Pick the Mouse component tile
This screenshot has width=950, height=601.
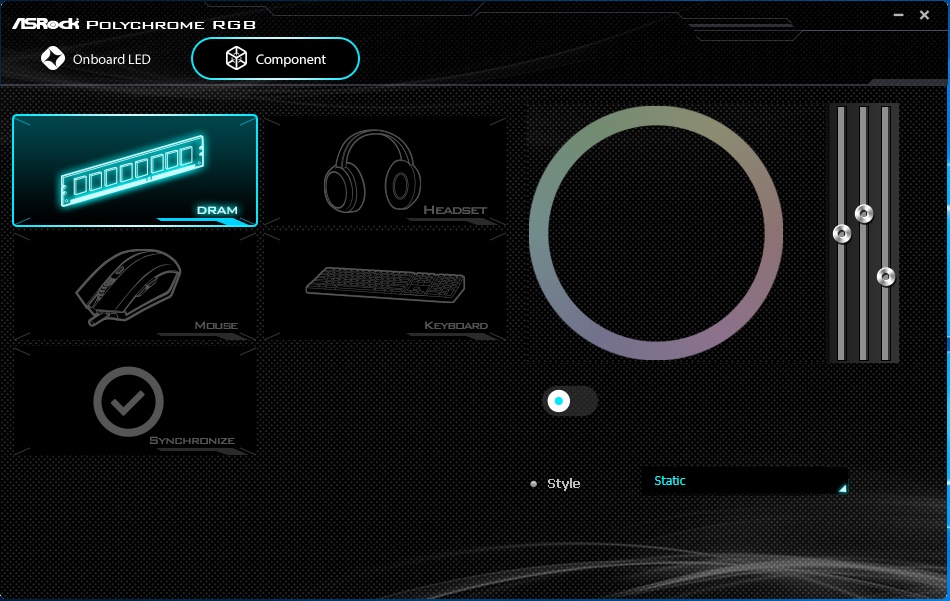point(135,285)
